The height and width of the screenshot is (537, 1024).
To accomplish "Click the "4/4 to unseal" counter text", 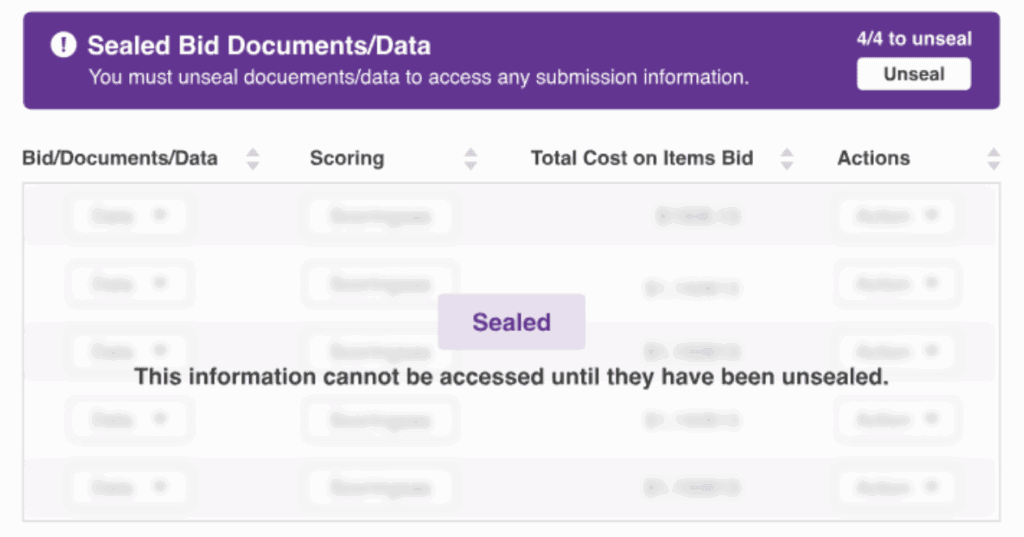I will 914,39.
